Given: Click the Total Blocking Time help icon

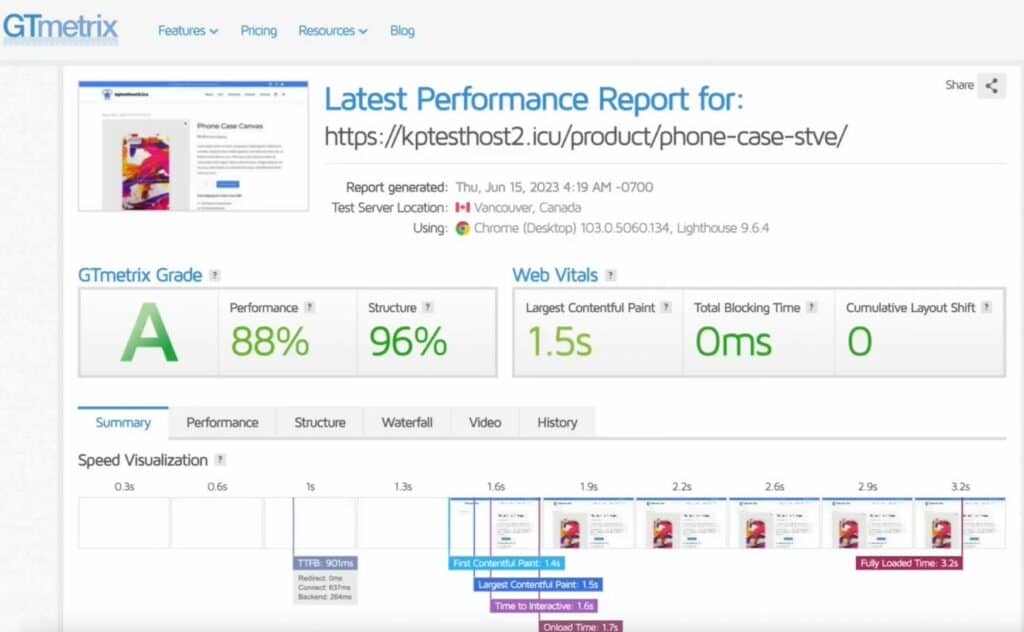Looking at the screenshot, I should (x=810, y=307).
